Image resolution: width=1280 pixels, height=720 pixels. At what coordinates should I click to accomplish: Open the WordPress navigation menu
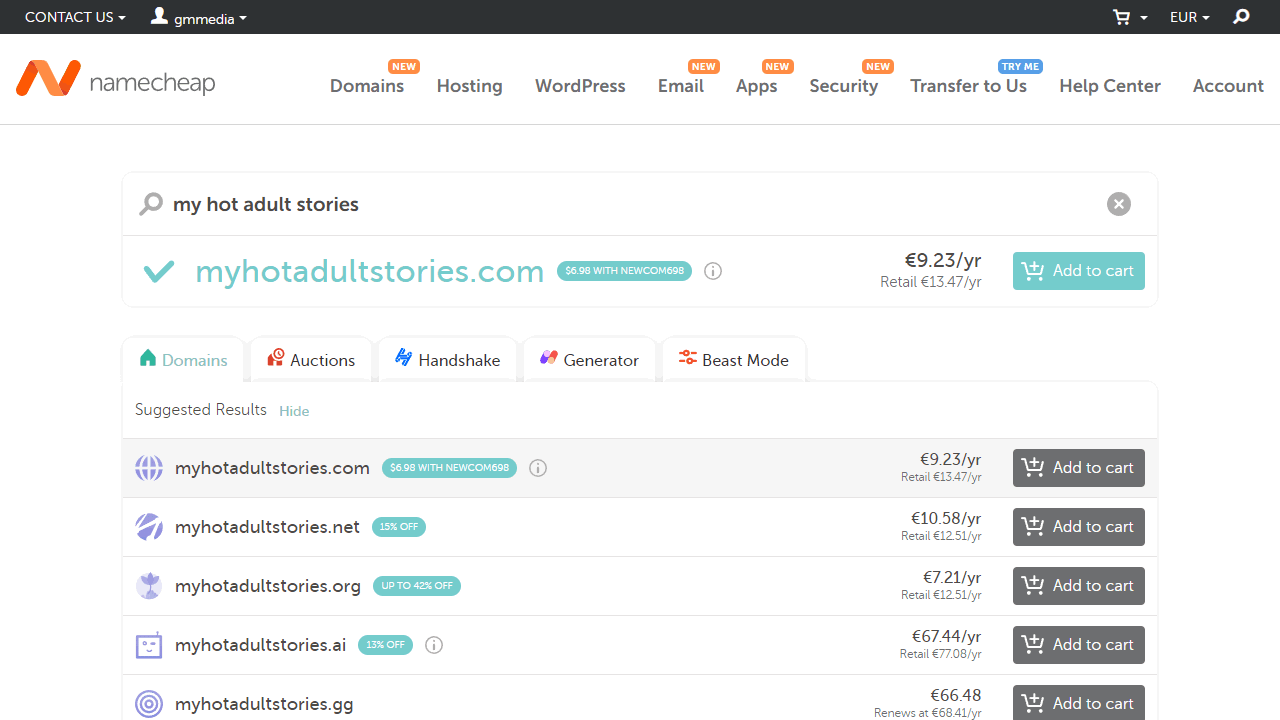click(x=580, y=86)
